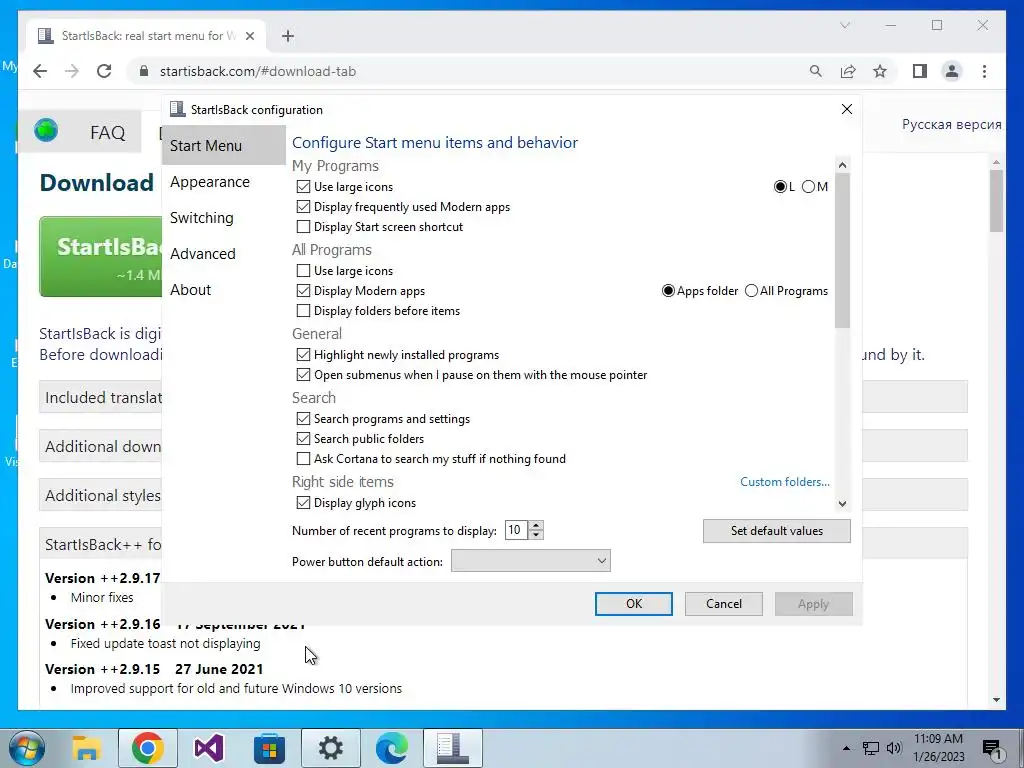The image size is (1024, 768).
Task: Click Cancel in configuration dialog
Action: [724, 604]
